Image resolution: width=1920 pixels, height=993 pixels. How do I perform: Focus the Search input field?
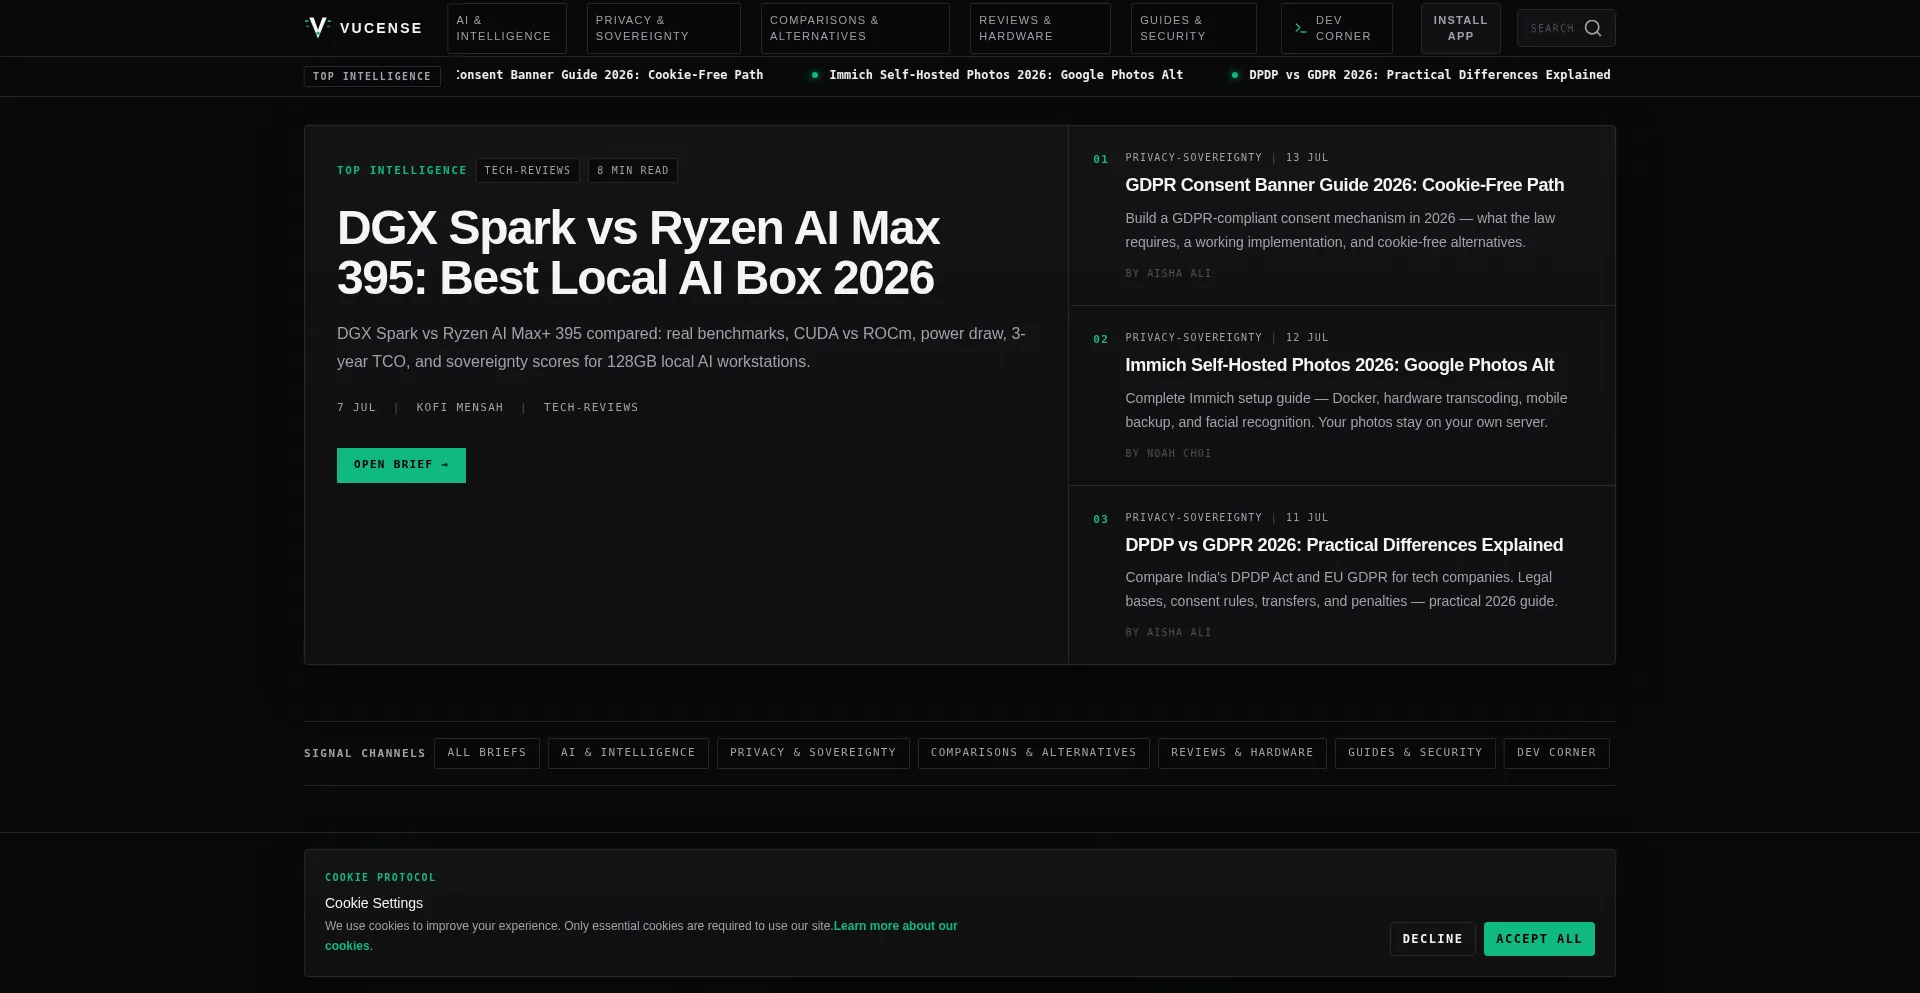[x=1566, y=28]
